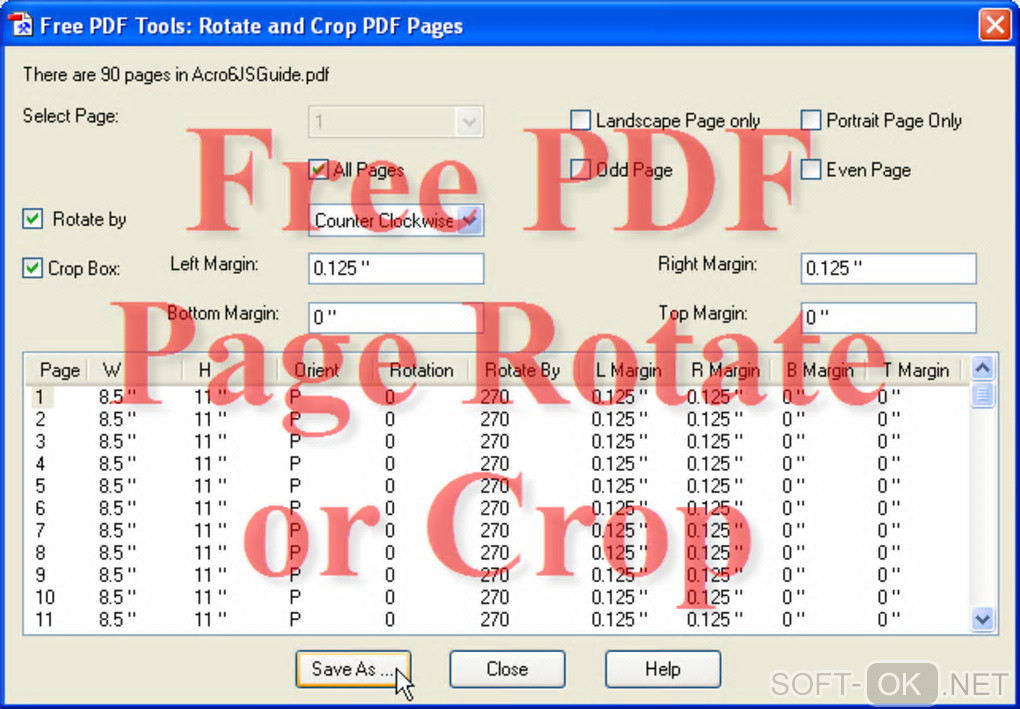Click the W column header
1020x709 pixels.
134,370
